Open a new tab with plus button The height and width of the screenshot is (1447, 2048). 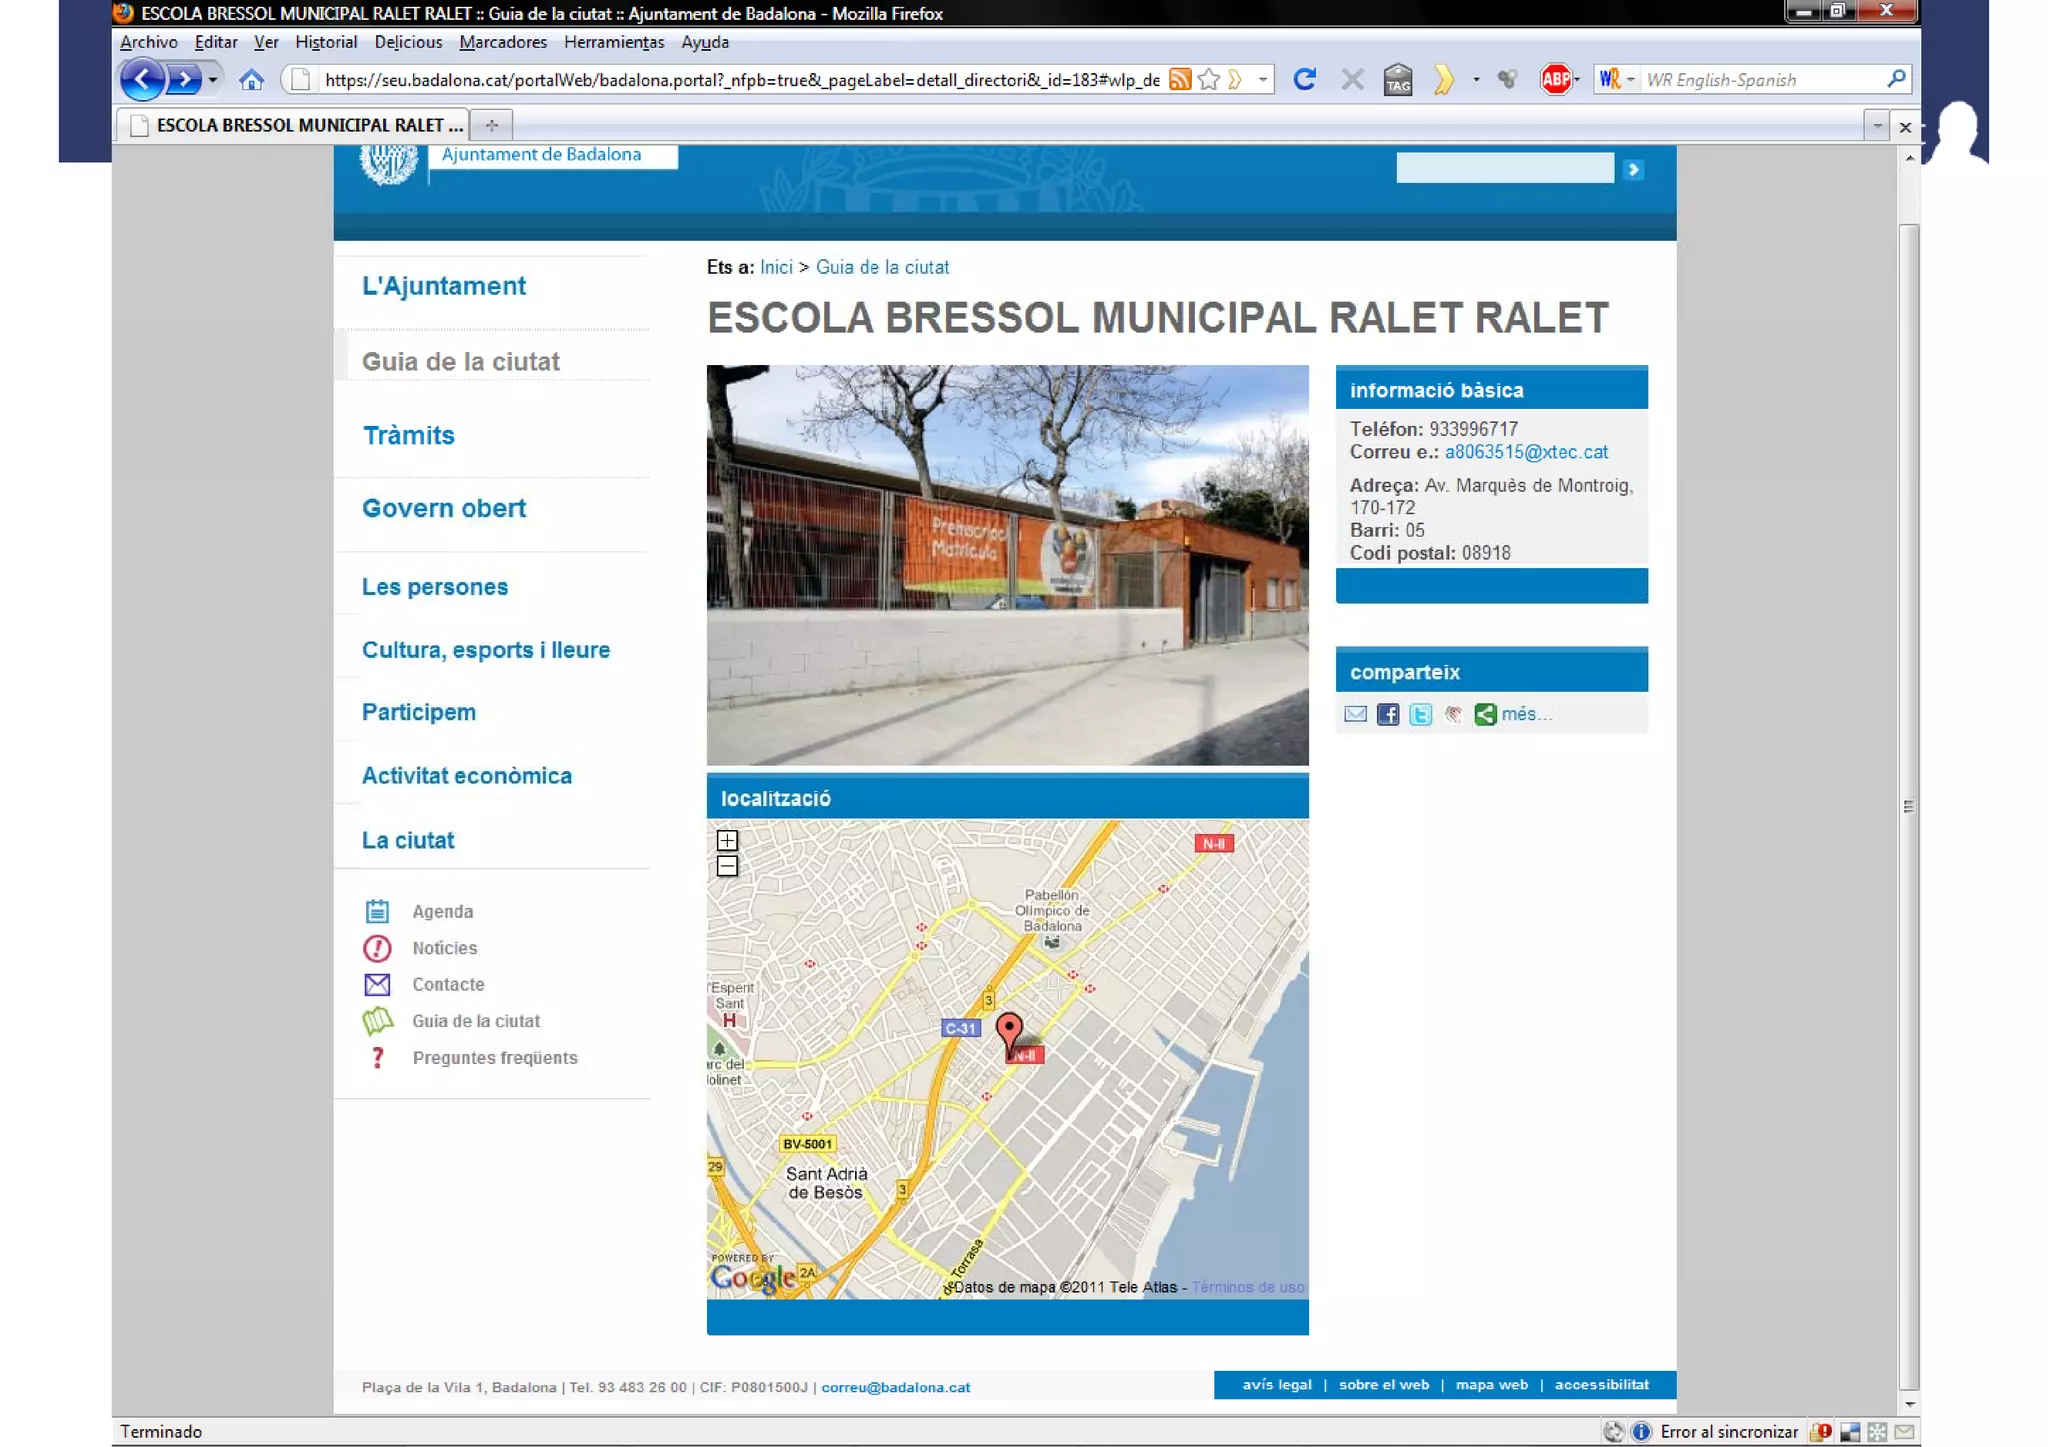(491, 125)
